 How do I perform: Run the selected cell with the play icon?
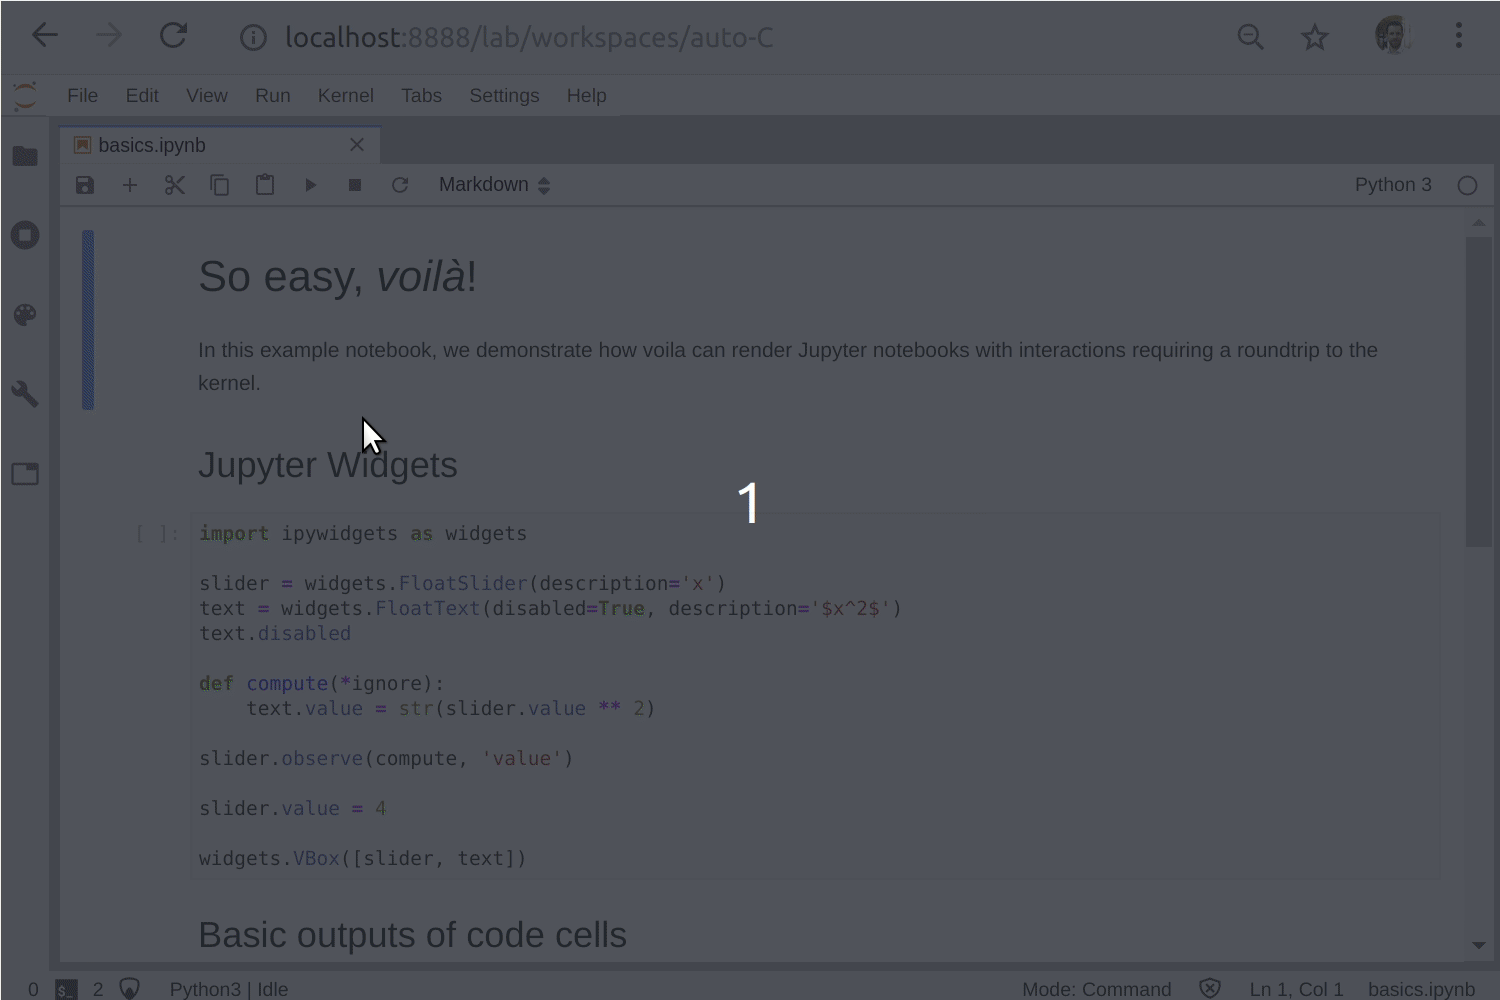click(310, 185)
